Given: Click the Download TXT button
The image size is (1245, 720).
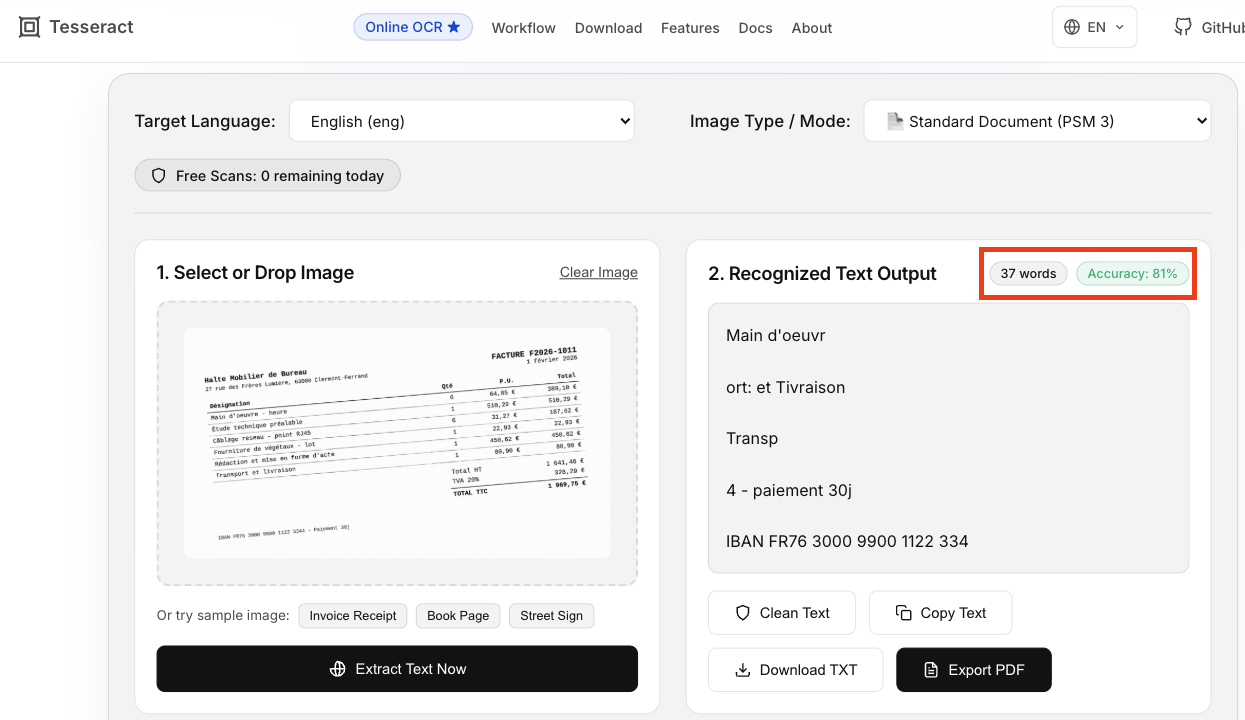Looking at the screenshot, I should pos(795,670).
